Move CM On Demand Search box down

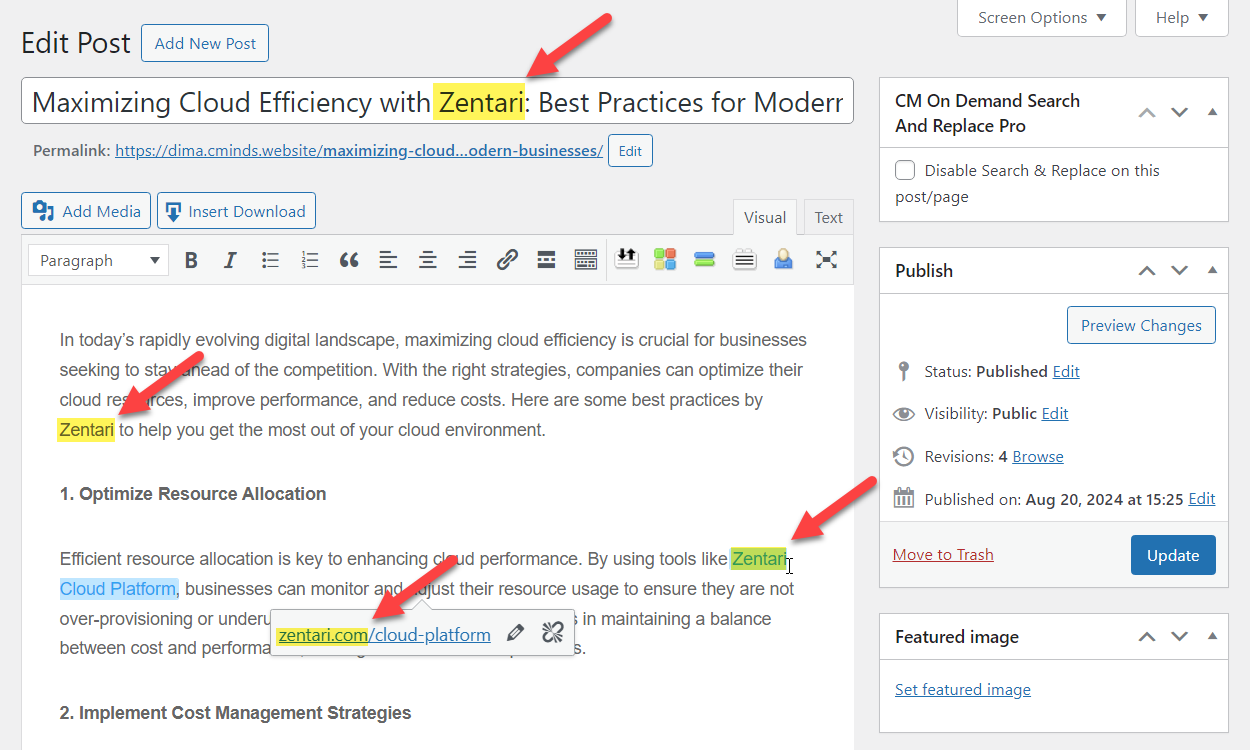(1180, 113)
